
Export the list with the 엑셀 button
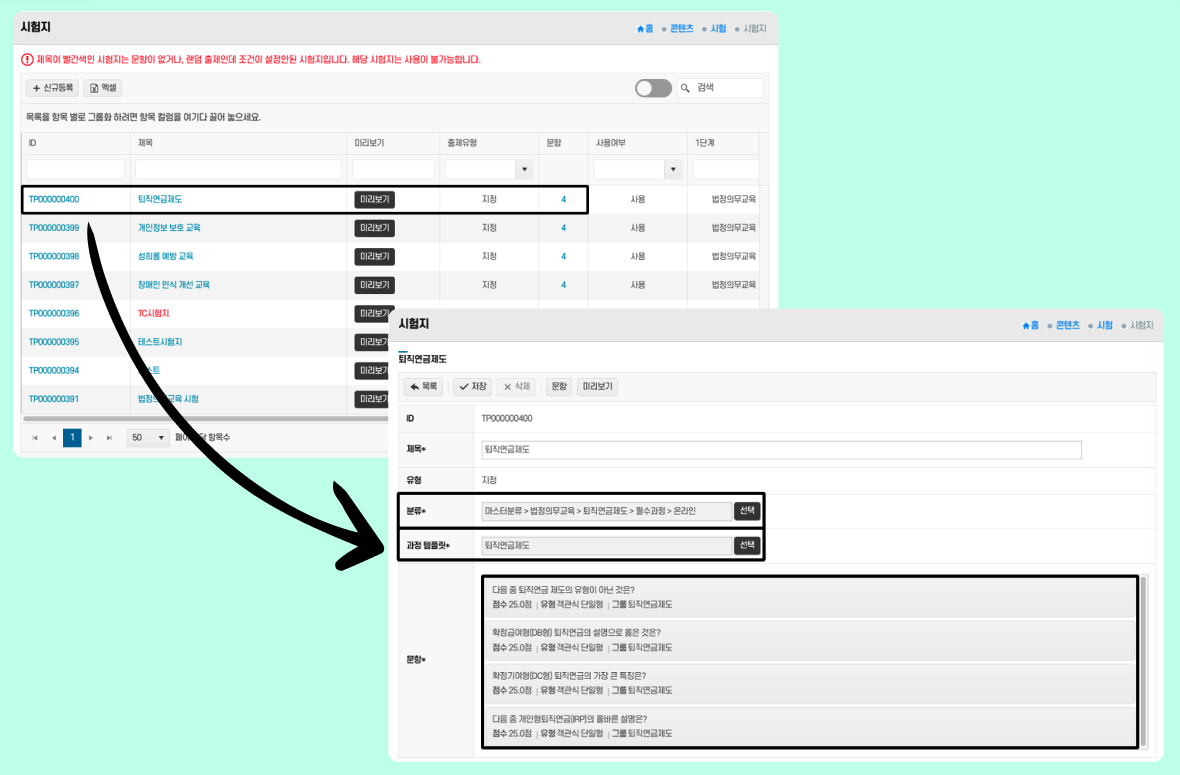[x=102, y=88]
